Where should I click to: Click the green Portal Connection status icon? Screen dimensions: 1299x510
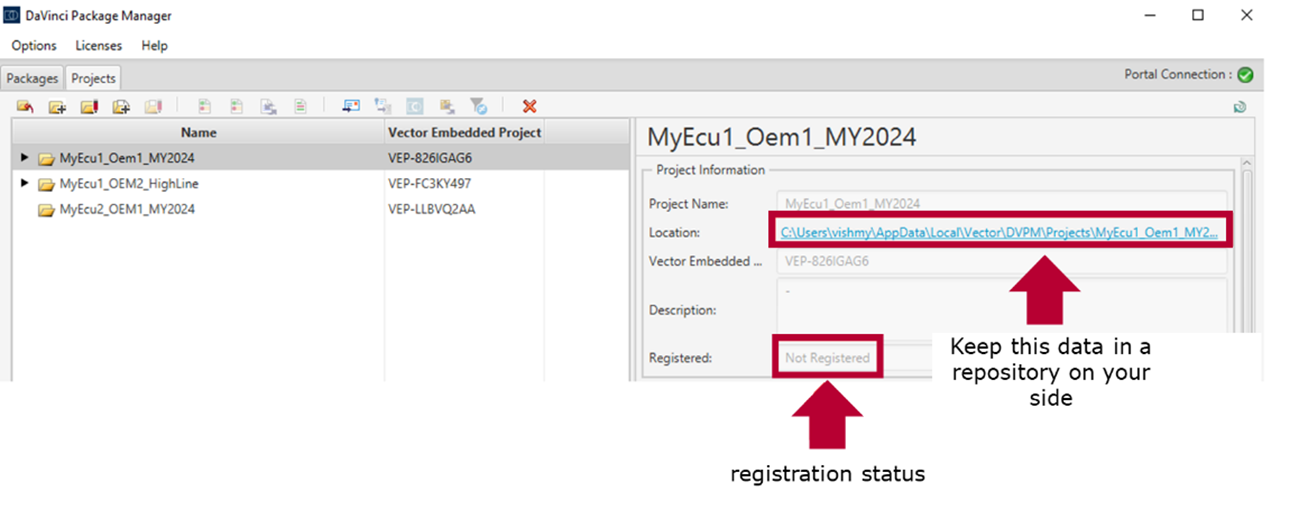(x=1244, y=75)
